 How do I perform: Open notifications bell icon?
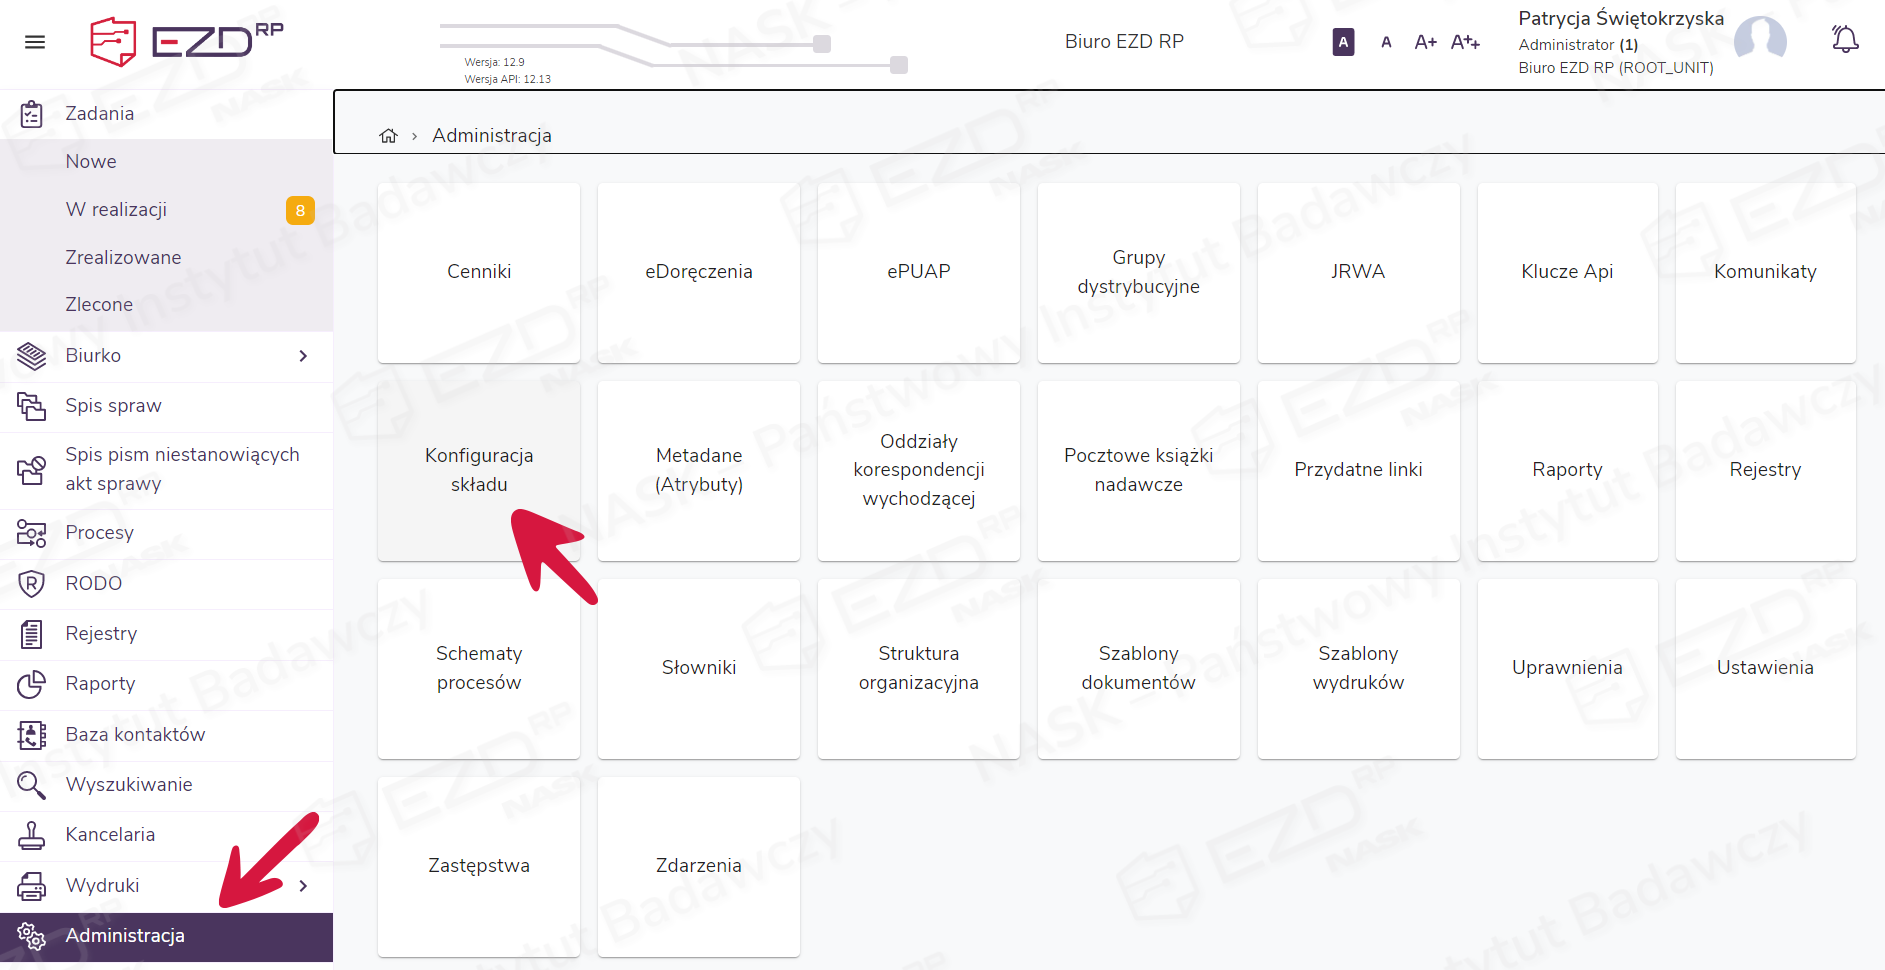(x=1844, y=40)
